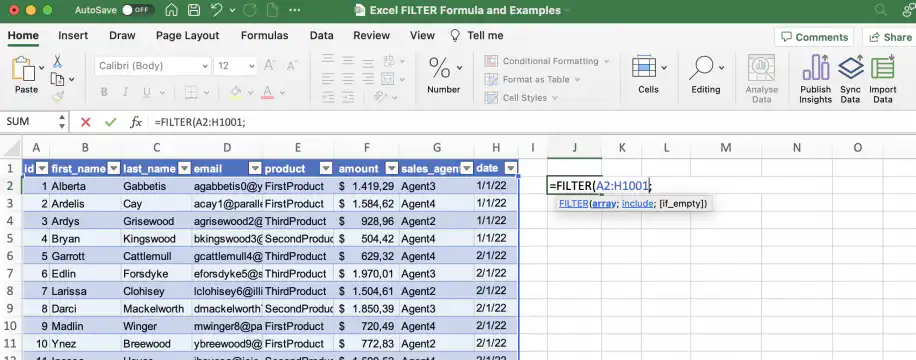Save the workbook with the disk icon

click(193, 11)
